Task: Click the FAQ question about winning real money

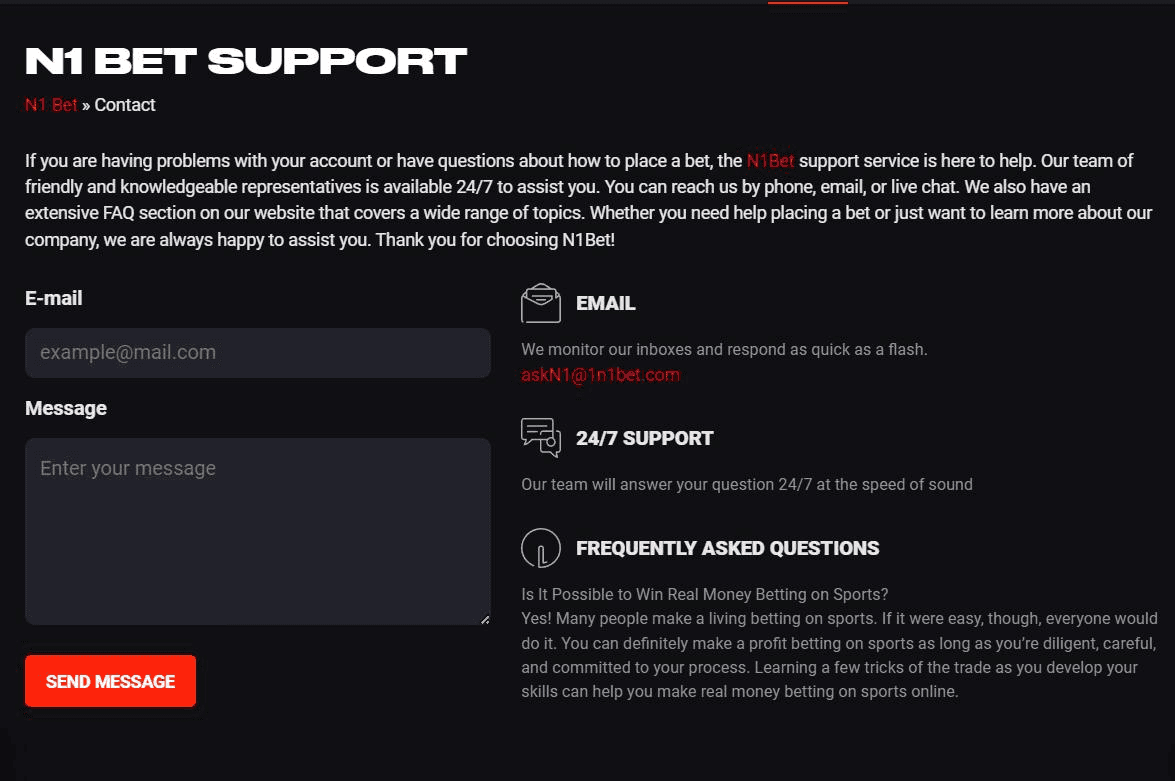Action: click(704, 594)
